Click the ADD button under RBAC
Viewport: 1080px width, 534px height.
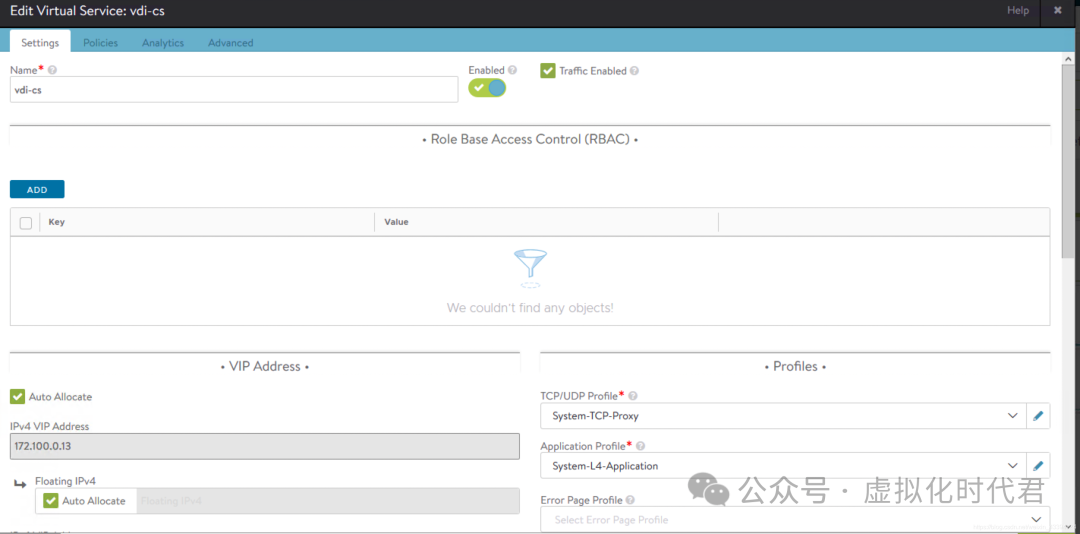[37, 189]
